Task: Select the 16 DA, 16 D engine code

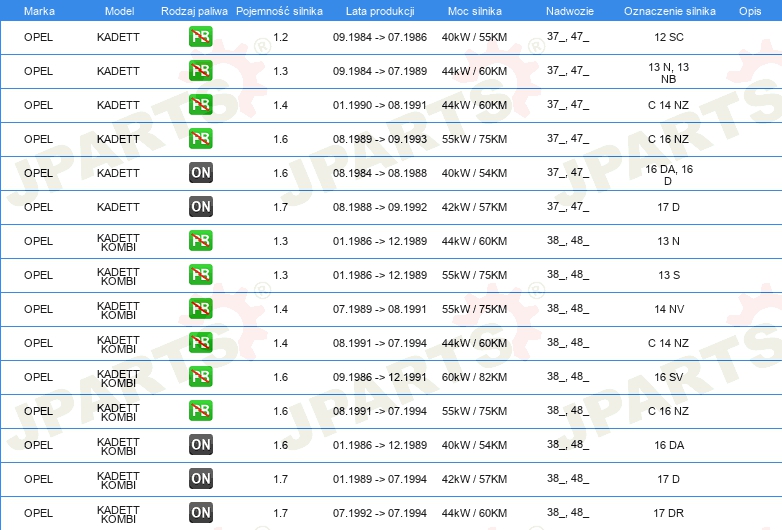Action: [669, 175]
